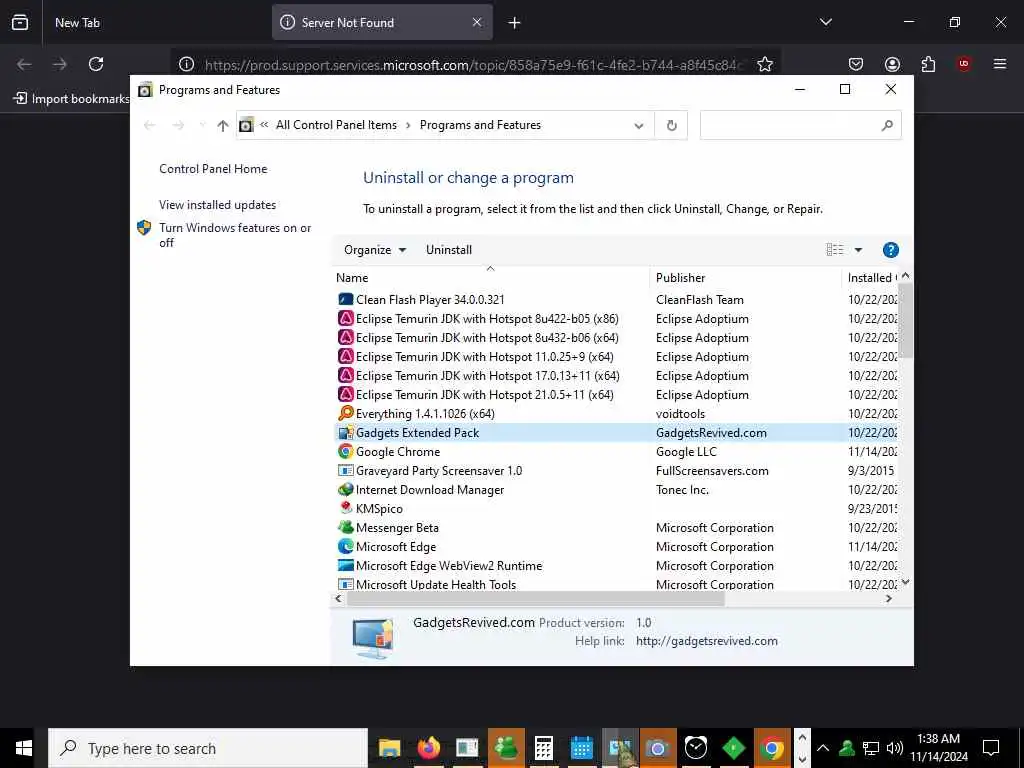Select the KMSpico program icon
The width and height of the screenshot is (1024, 768).
pyautogui.click(x=345, y=508)
